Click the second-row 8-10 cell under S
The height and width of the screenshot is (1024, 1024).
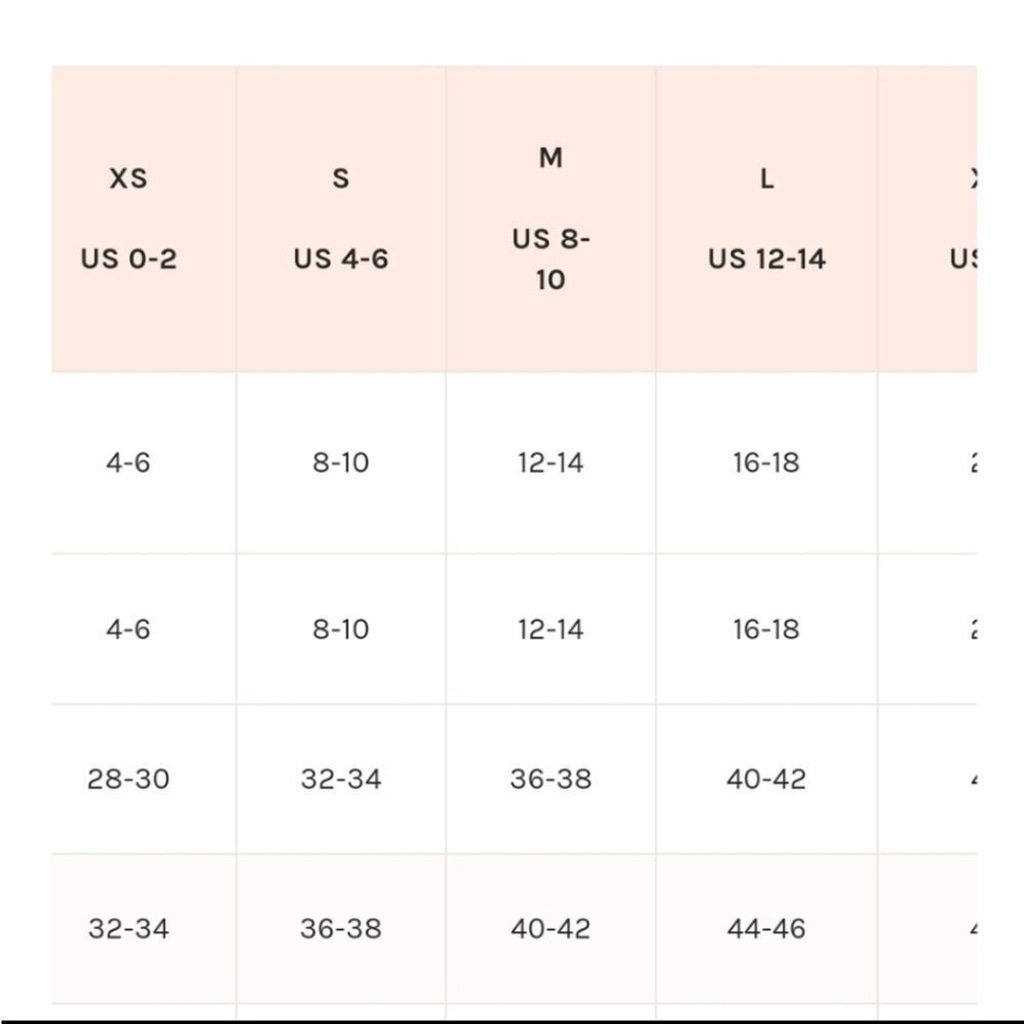coord(341,630)
